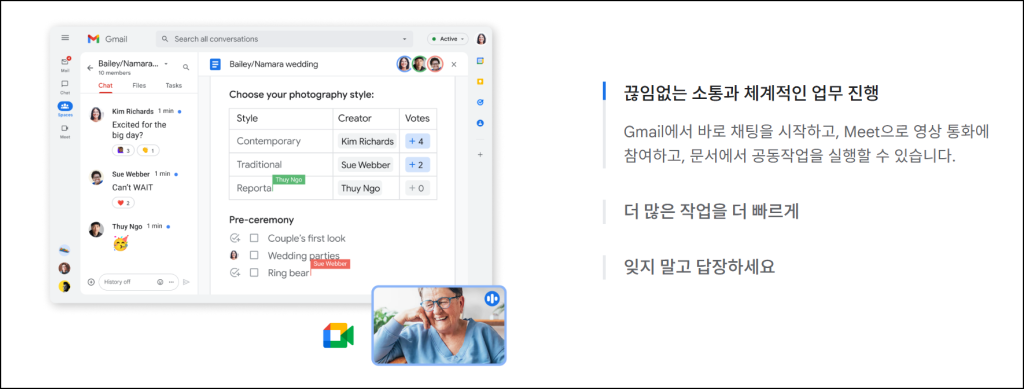
Task: Click the Search all conversations field
Action: [285, 39]
